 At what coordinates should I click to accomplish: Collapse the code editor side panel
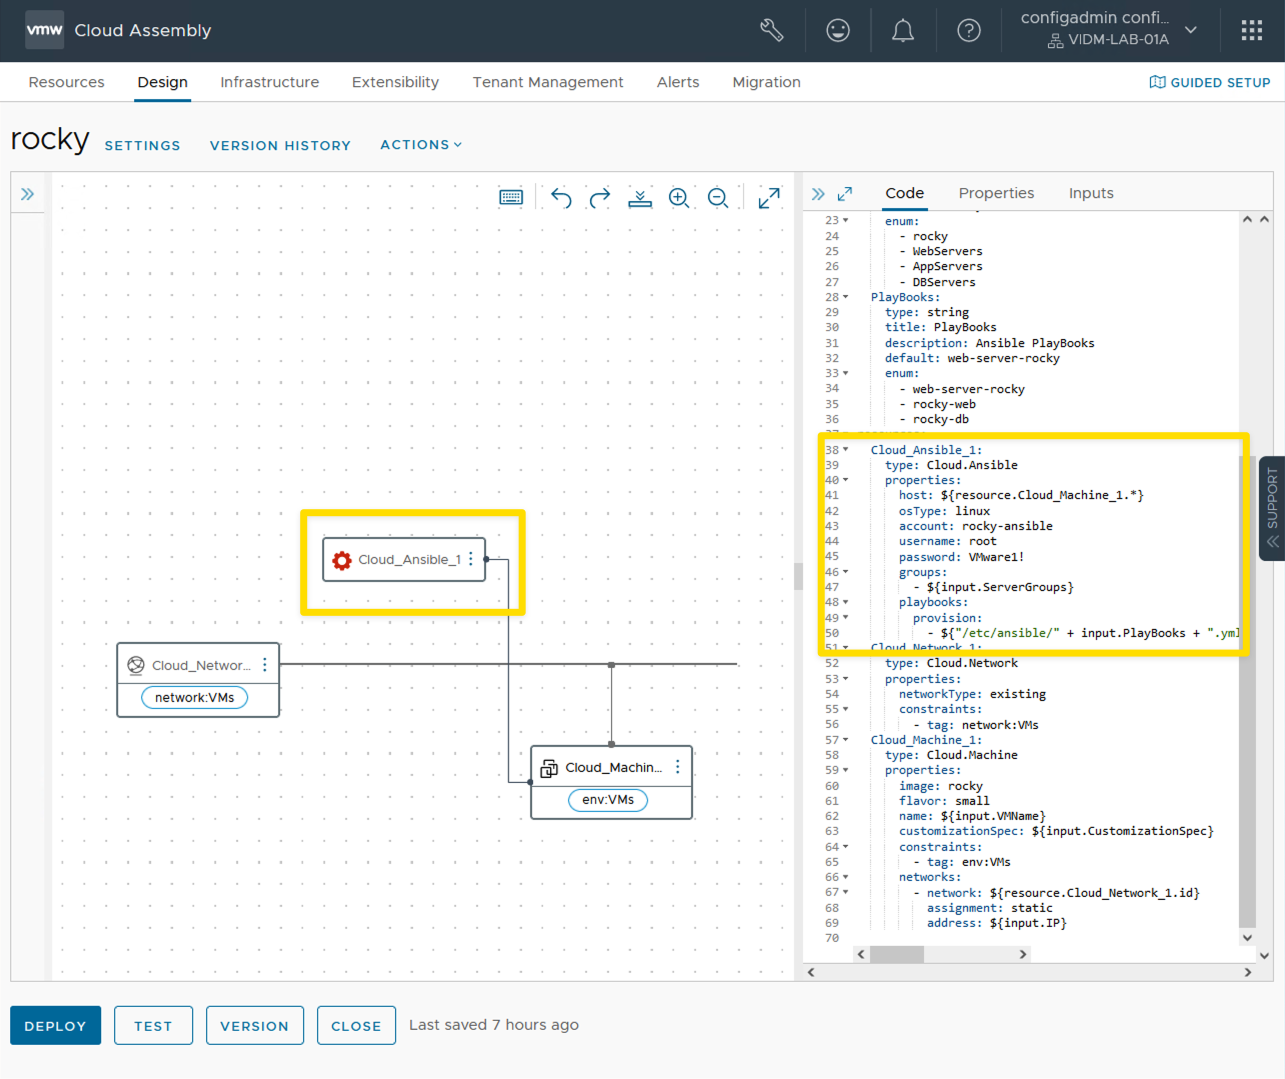[818, 194]
